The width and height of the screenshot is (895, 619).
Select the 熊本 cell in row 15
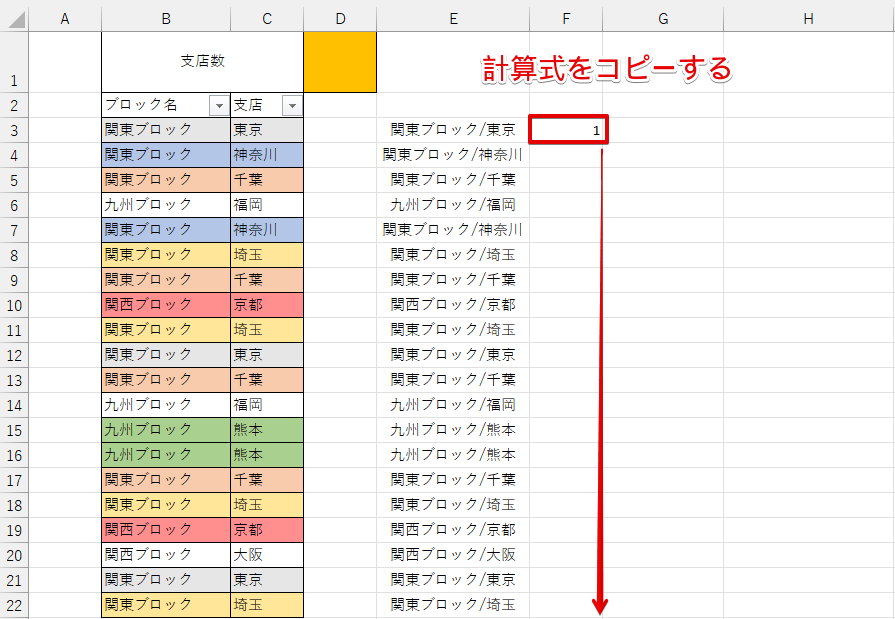pos(267,430)
